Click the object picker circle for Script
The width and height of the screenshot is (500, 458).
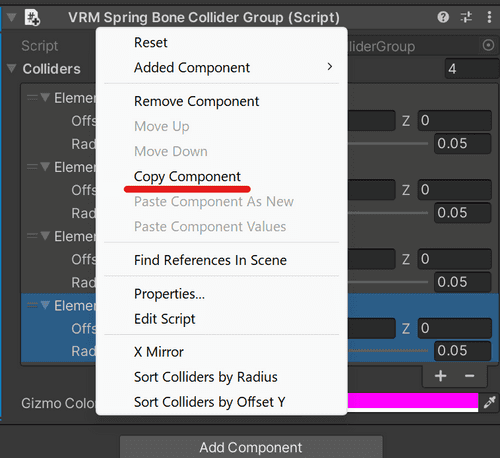pyautogui.click(x=488, y=45)
